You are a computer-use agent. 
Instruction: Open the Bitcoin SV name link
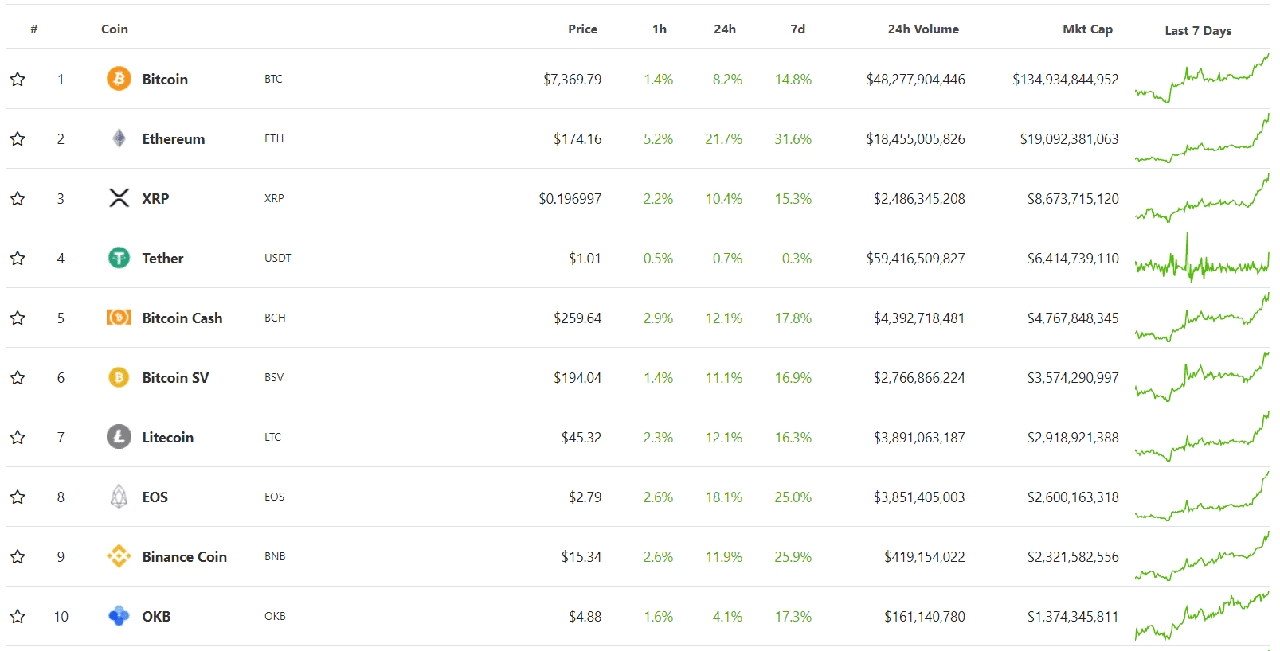coord(176,378)
